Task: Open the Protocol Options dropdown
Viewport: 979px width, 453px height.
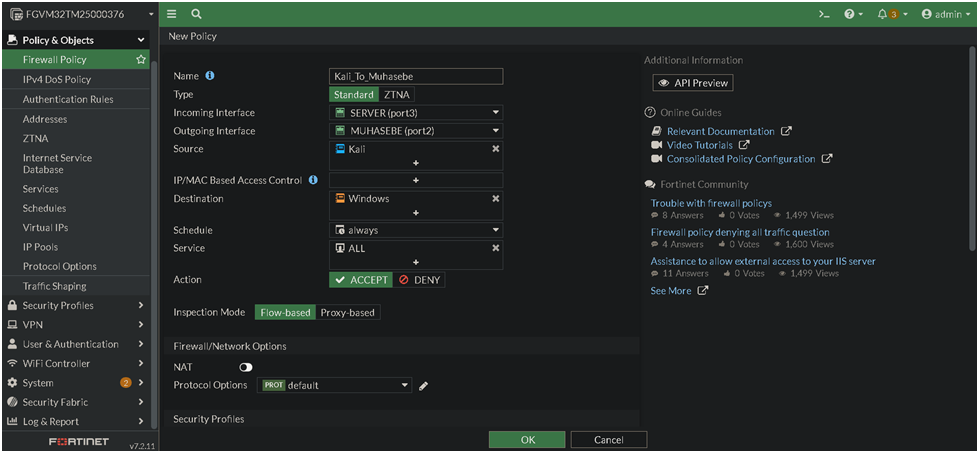Action: [x=335, y=385]
